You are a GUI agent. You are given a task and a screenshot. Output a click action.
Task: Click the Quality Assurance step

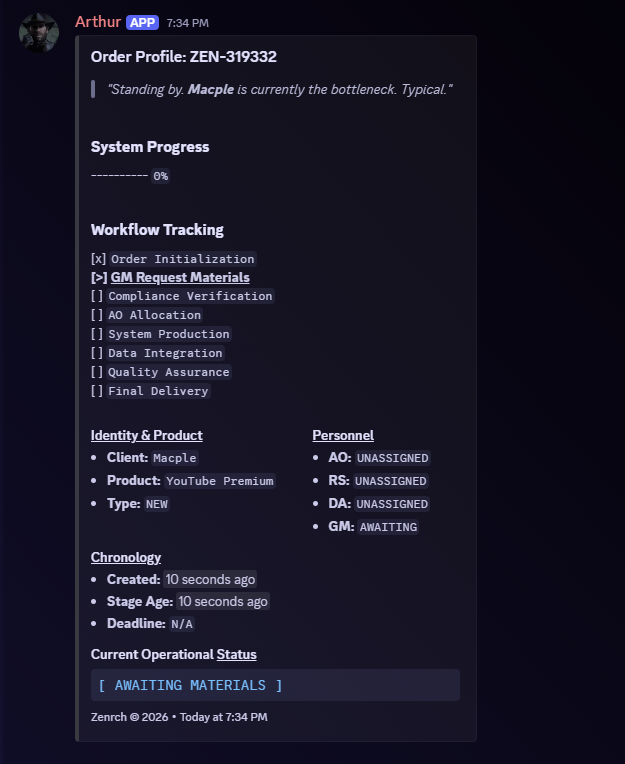click(169, 372)
